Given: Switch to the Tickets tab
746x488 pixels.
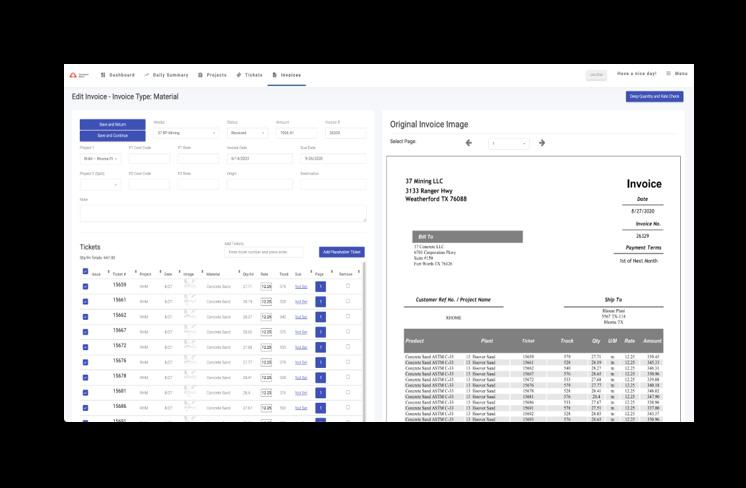Looking at the screenshot, I should 249,75.
